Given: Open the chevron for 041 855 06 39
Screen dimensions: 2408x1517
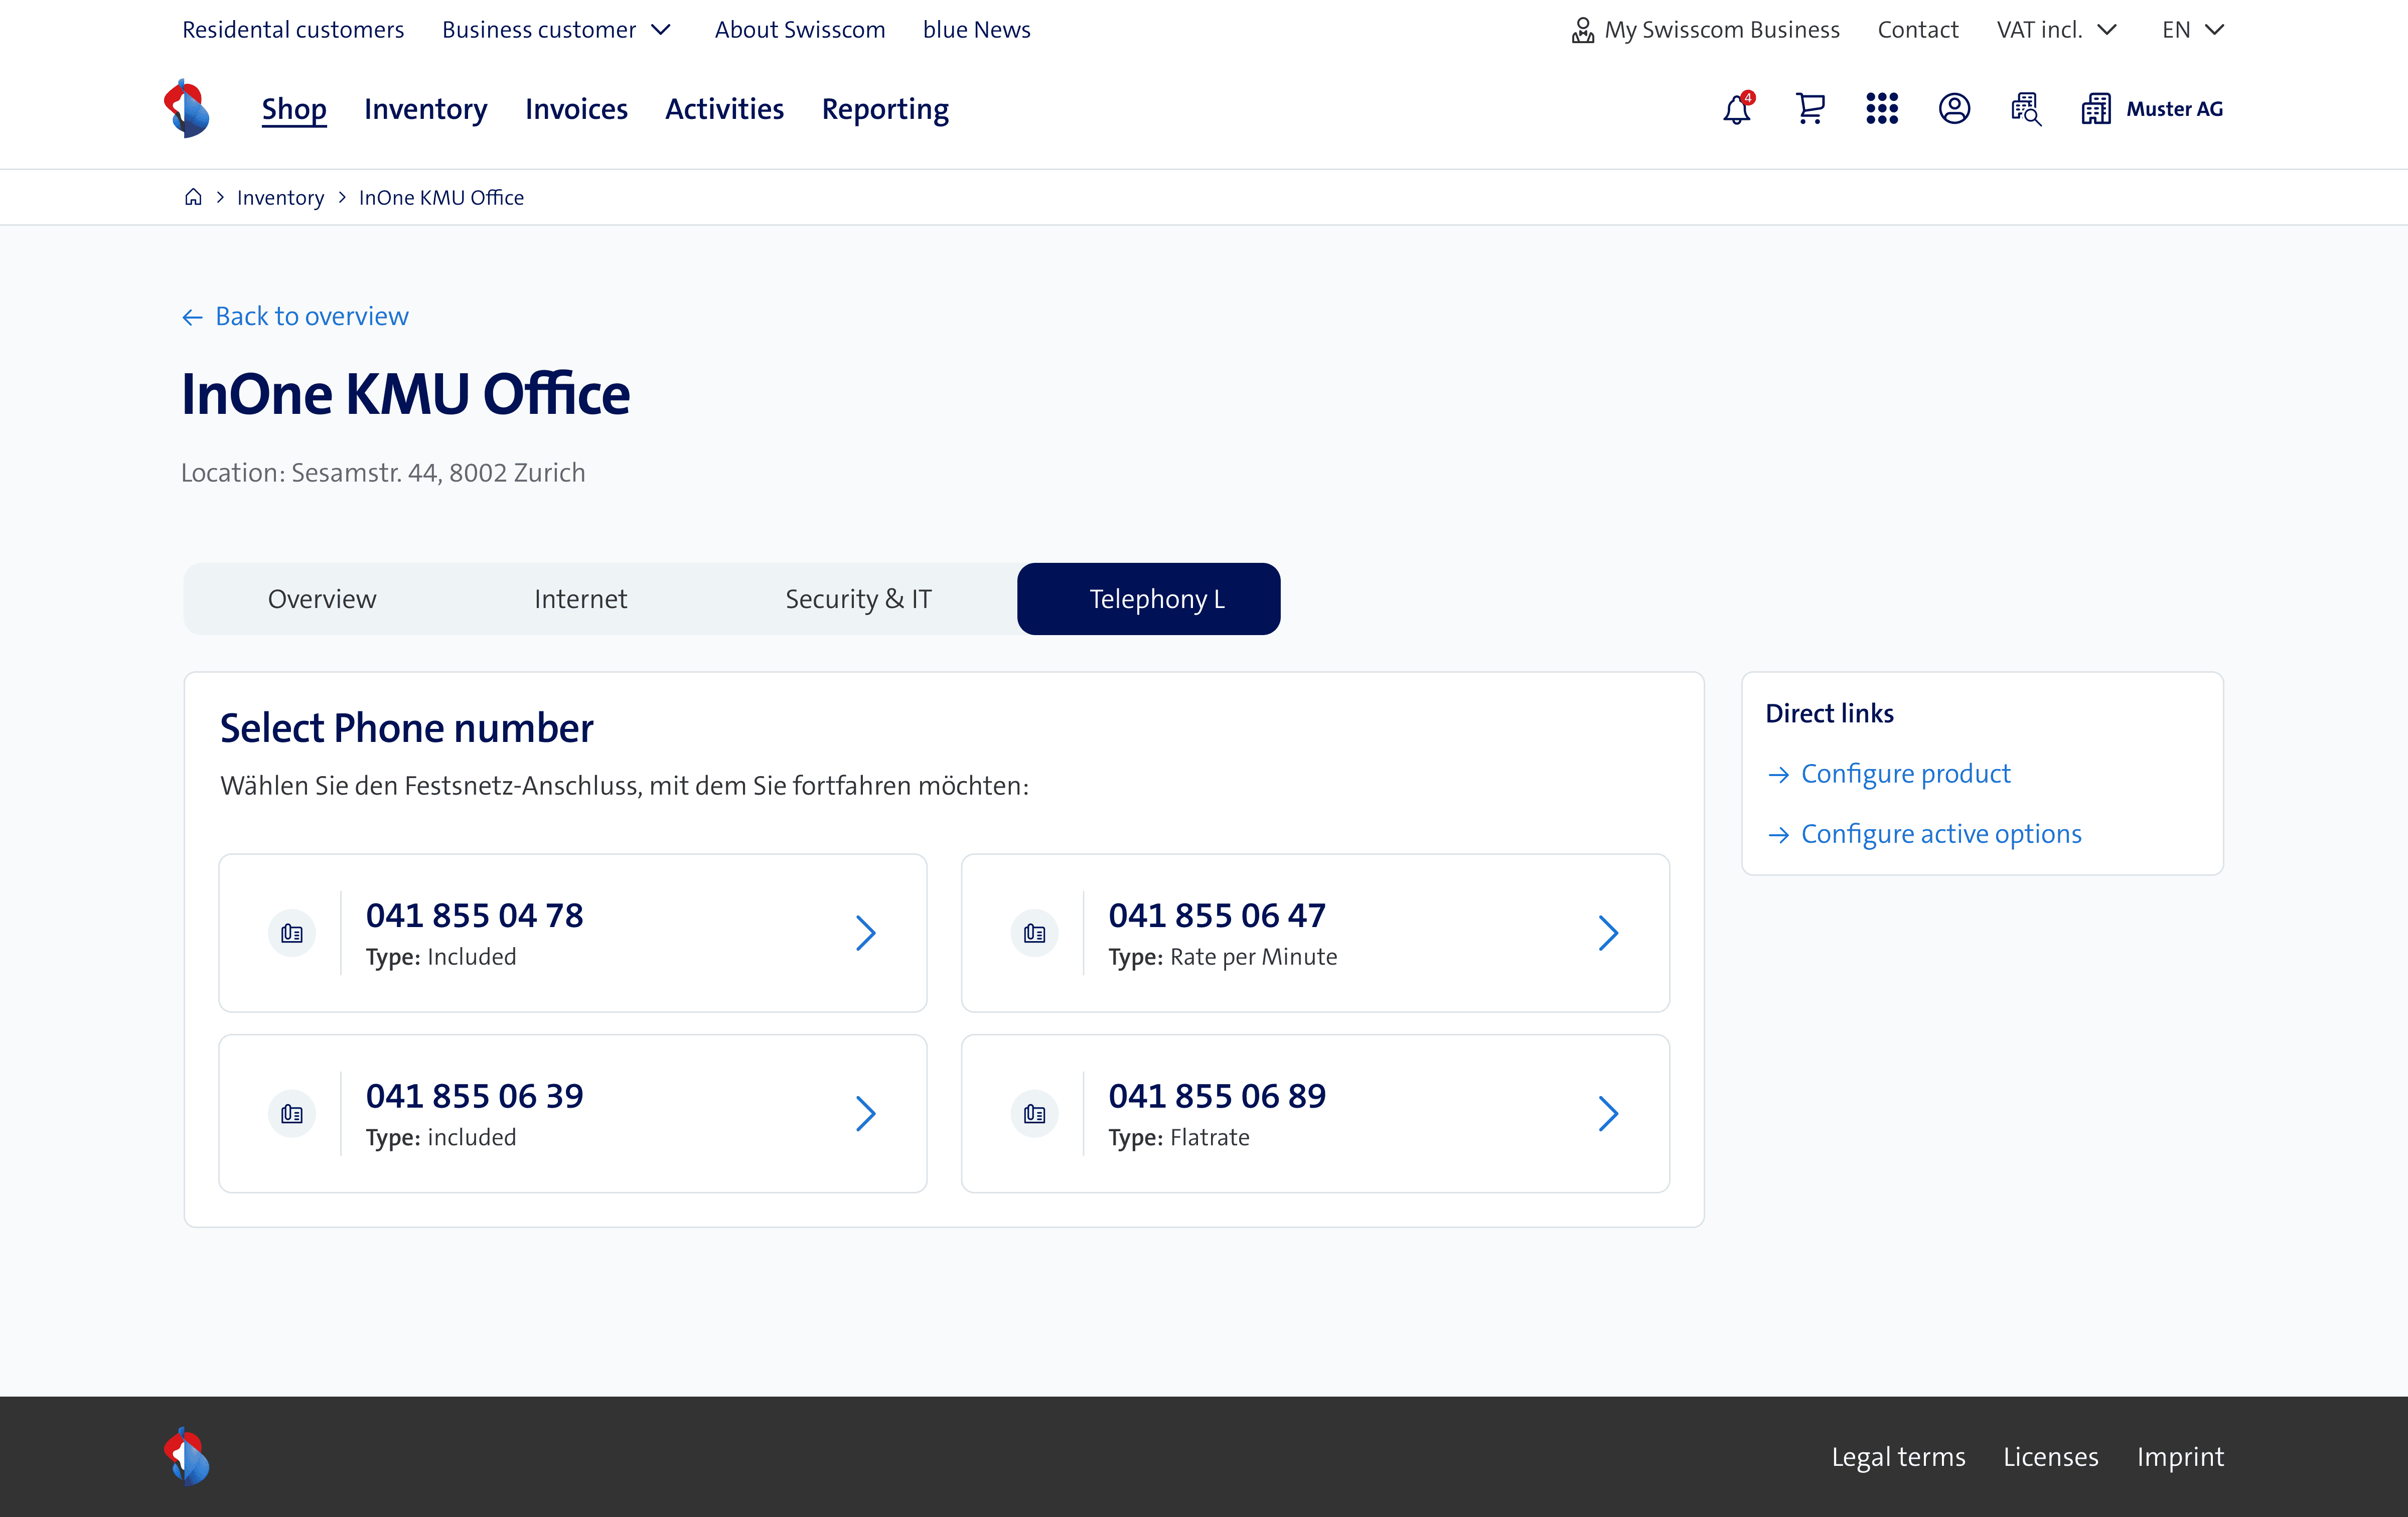Looking at the screenshot, I should point(866,1114).
